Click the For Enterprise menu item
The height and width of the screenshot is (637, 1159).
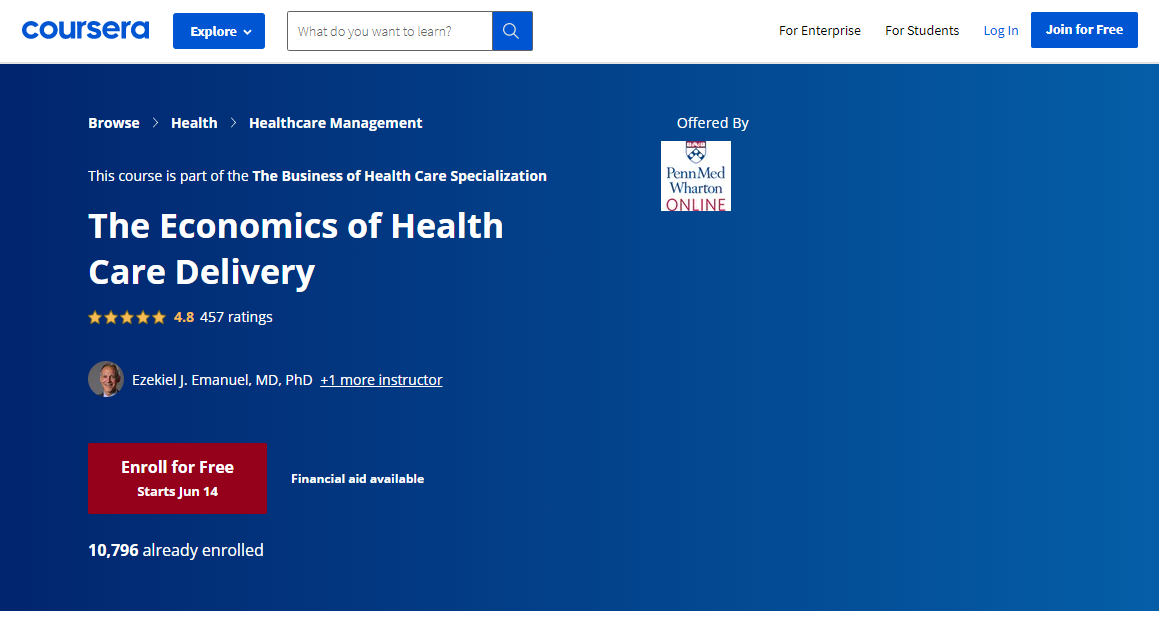pyautogui.click(x=819, y=30)
